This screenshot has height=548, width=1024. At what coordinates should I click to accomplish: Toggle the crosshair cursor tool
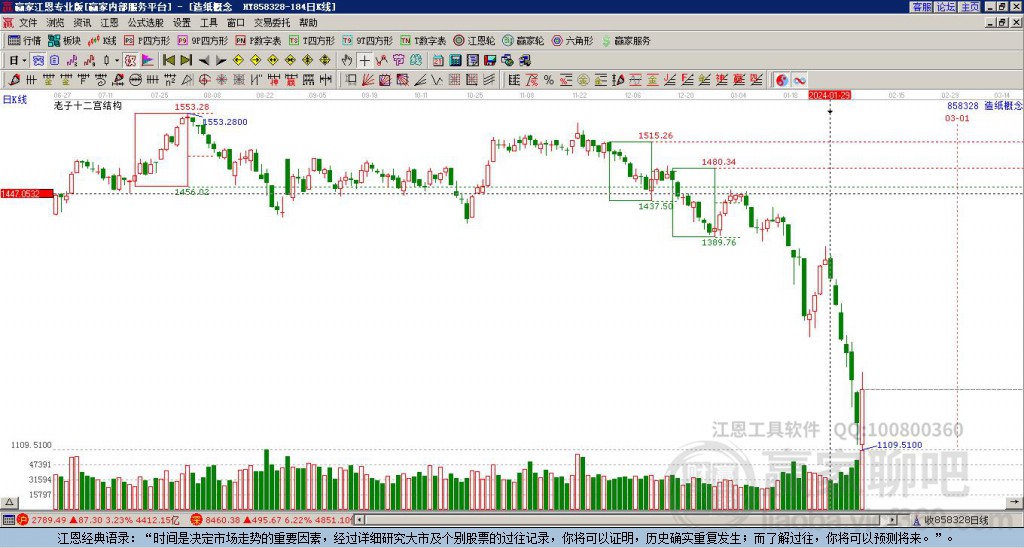(x=364, y=61)
